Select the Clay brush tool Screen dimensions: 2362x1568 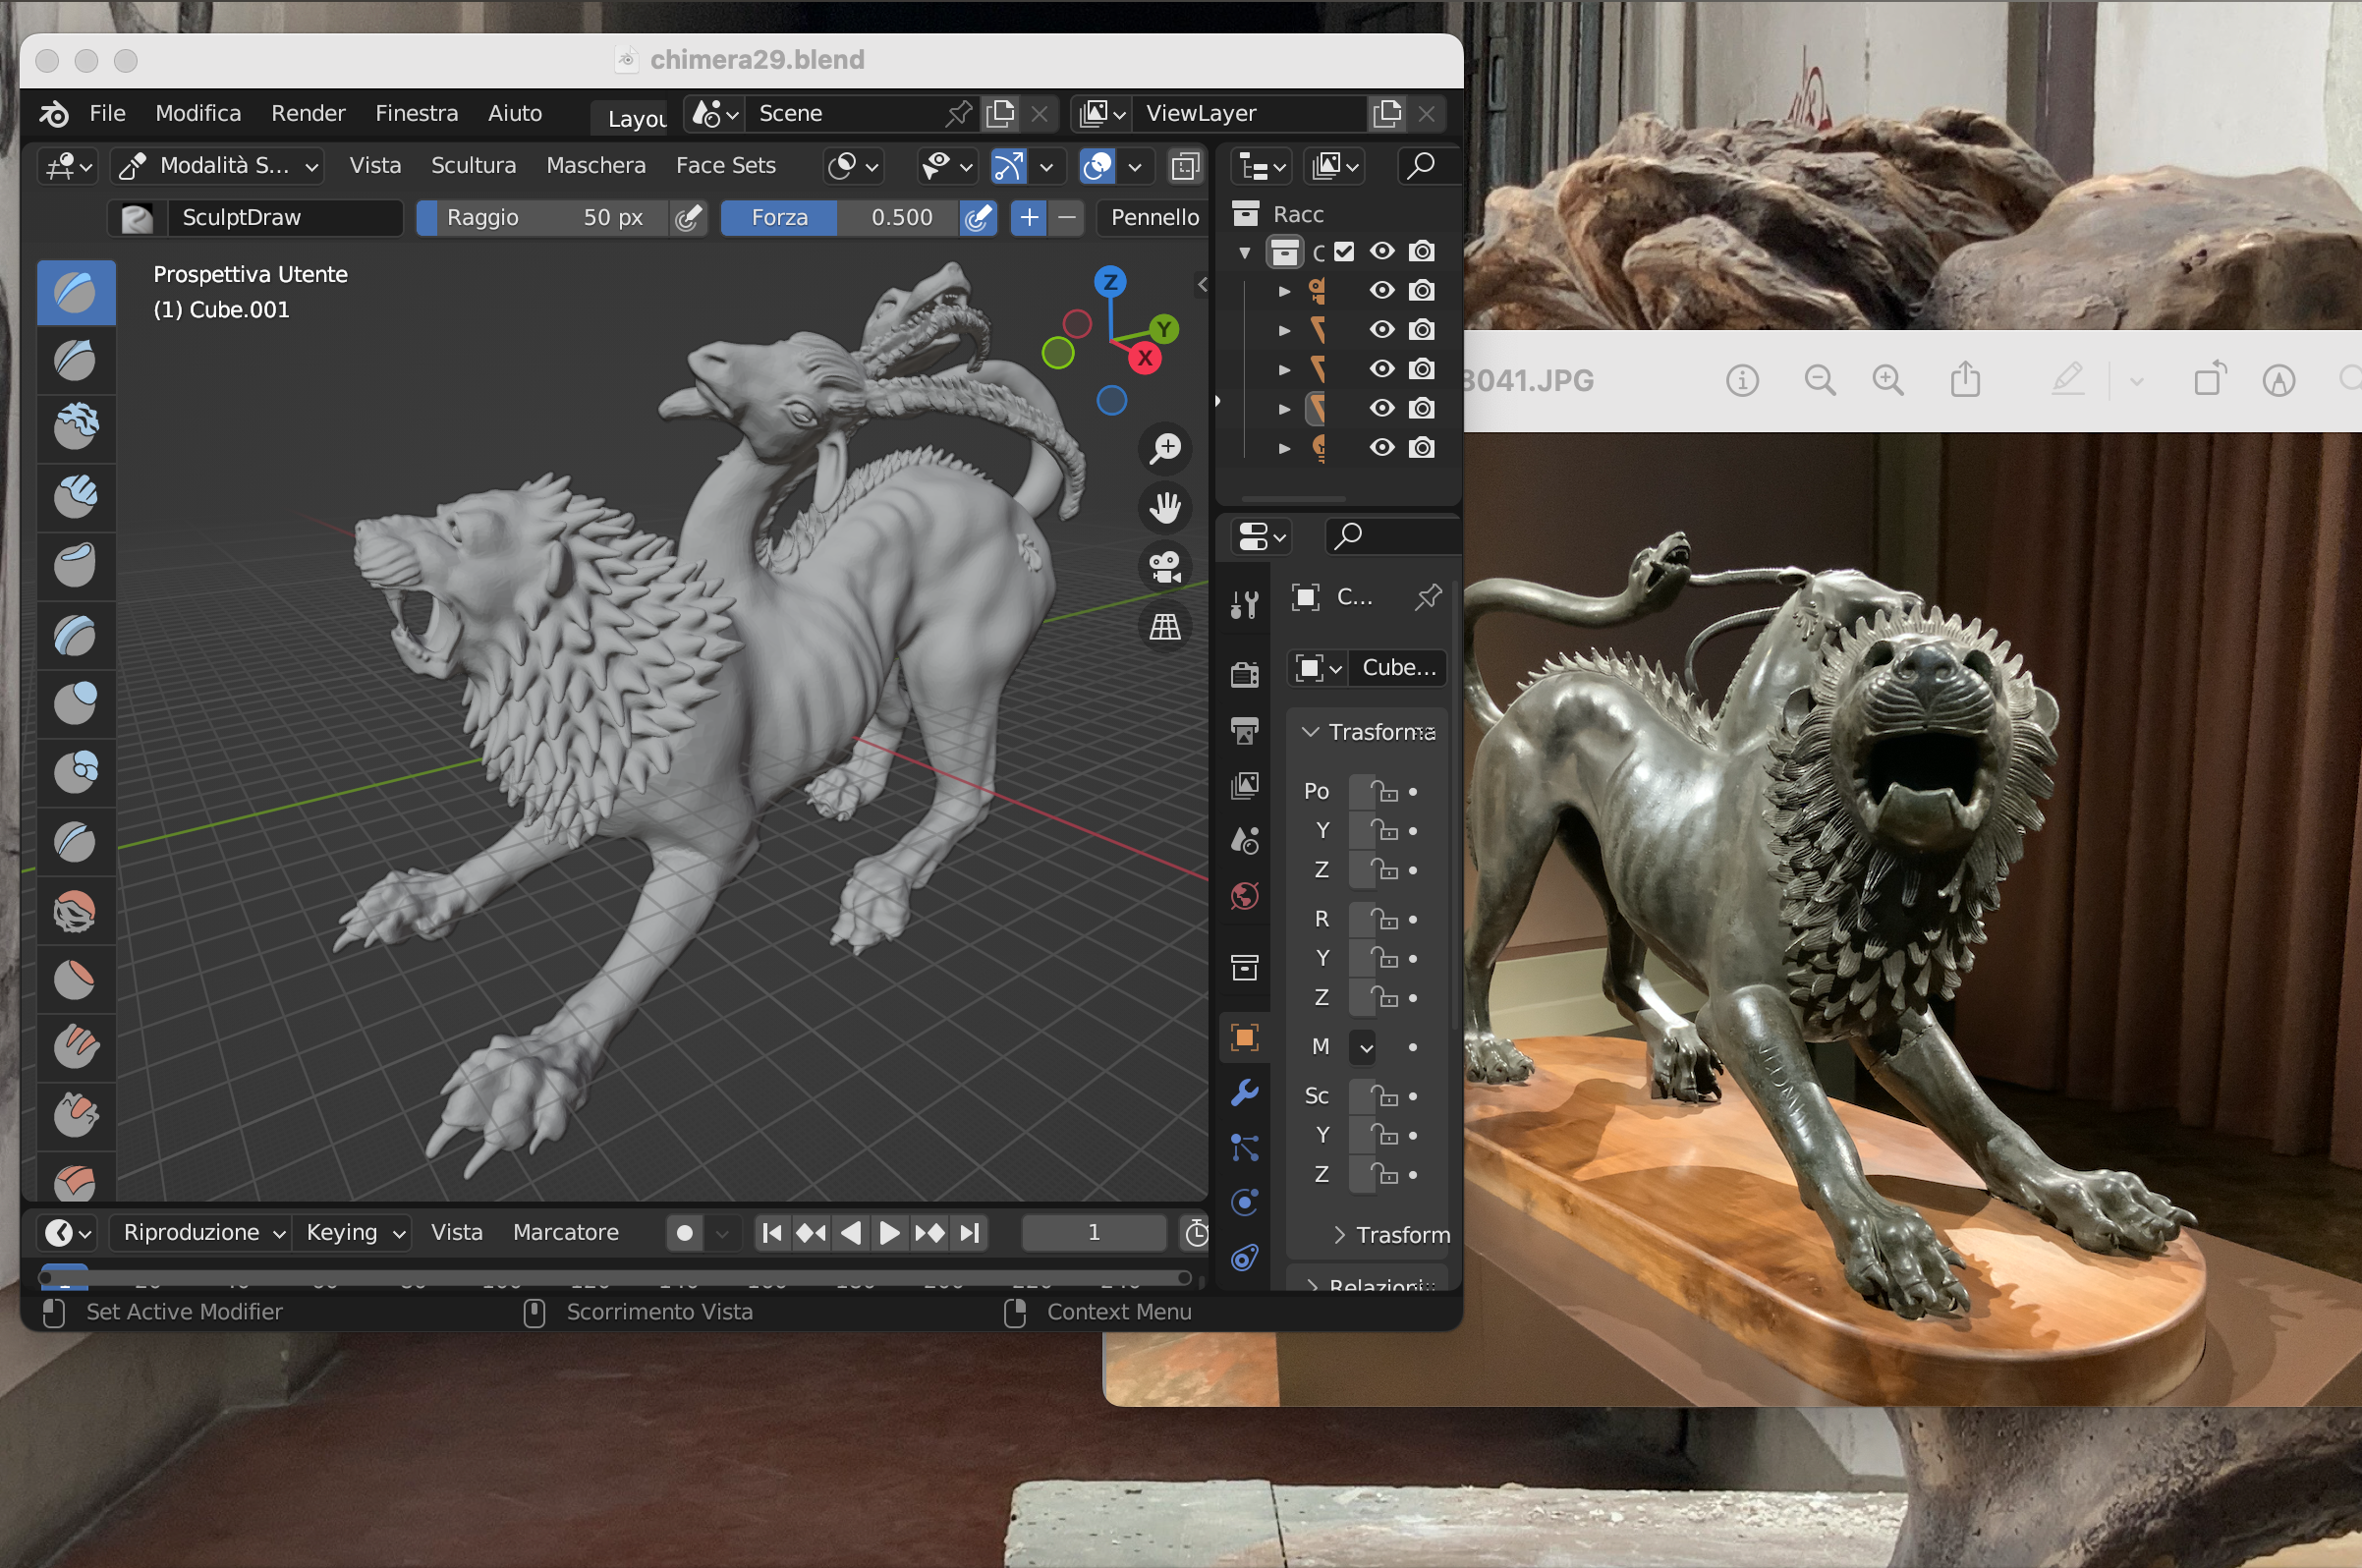pos(76,428)
